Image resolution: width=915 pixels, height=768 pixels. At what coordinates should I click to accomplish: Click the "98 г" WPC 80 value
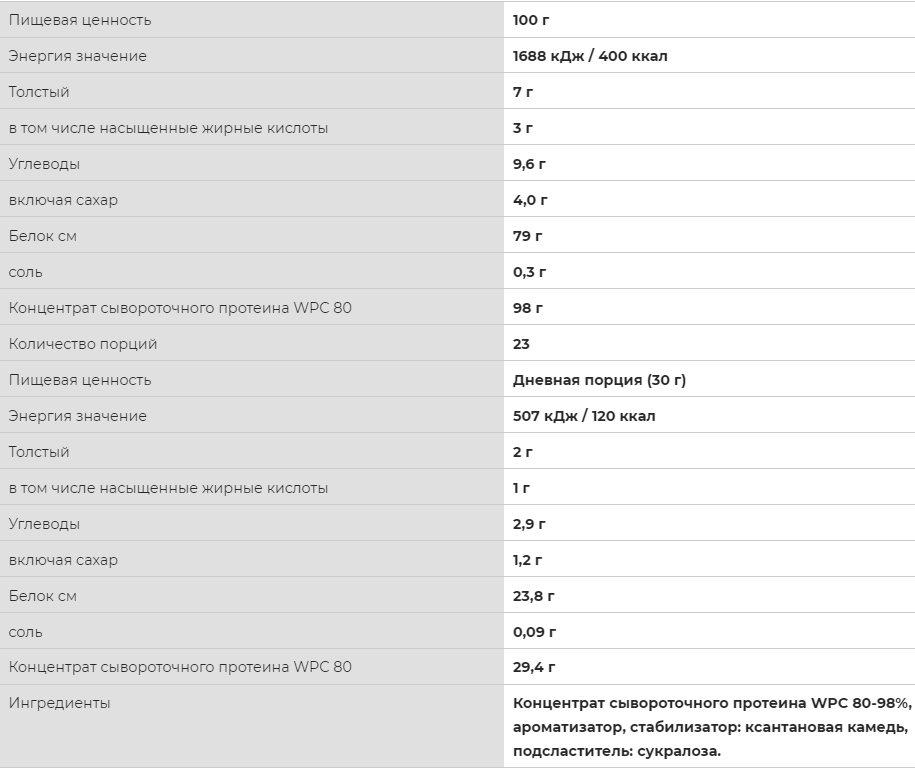coord(527,308)
